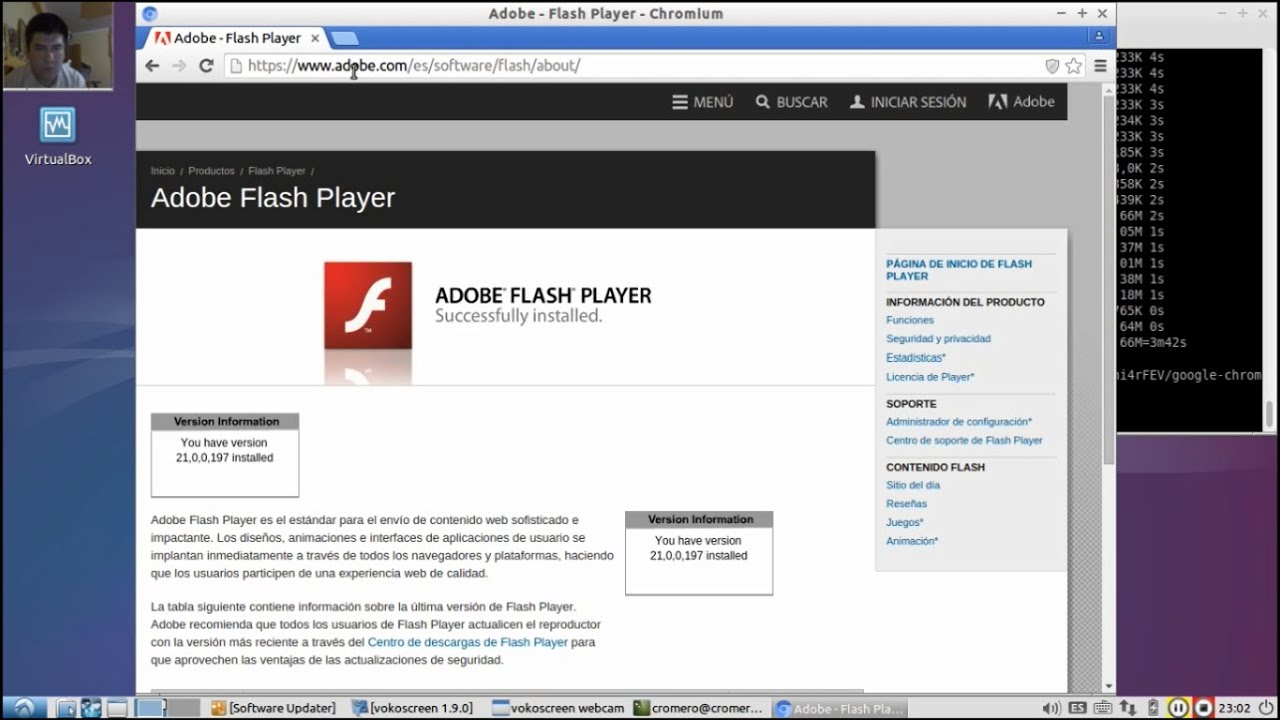Screen dimensions: 1280x720
Task: Open the Animación sidebar link
Action: (x=912, y=541)
